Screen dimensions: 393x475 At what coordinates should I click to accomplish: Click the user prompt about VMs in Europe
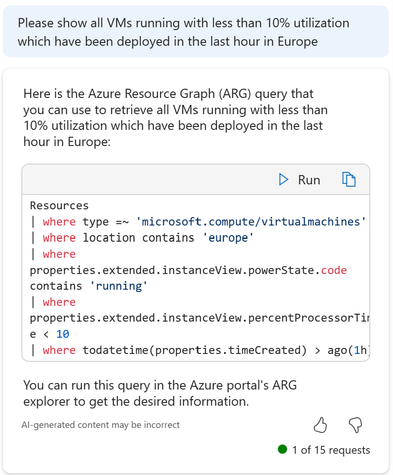click(x=196, y=32)
